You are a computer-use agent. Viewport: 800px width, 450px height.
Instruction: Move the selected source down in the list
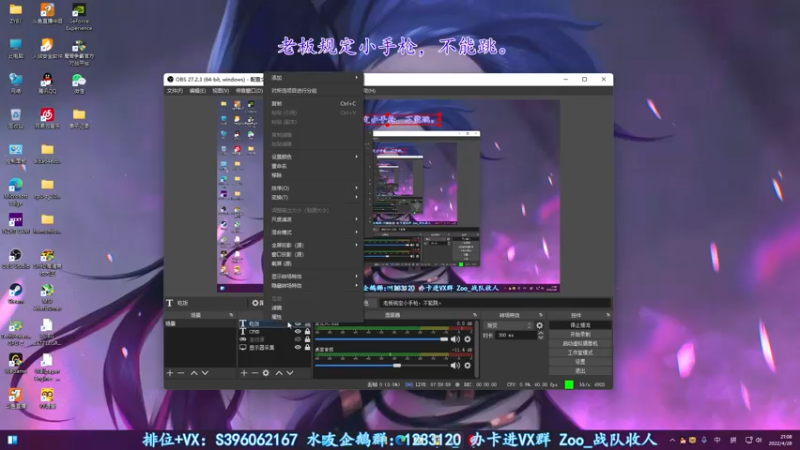(x=290, y=373)
